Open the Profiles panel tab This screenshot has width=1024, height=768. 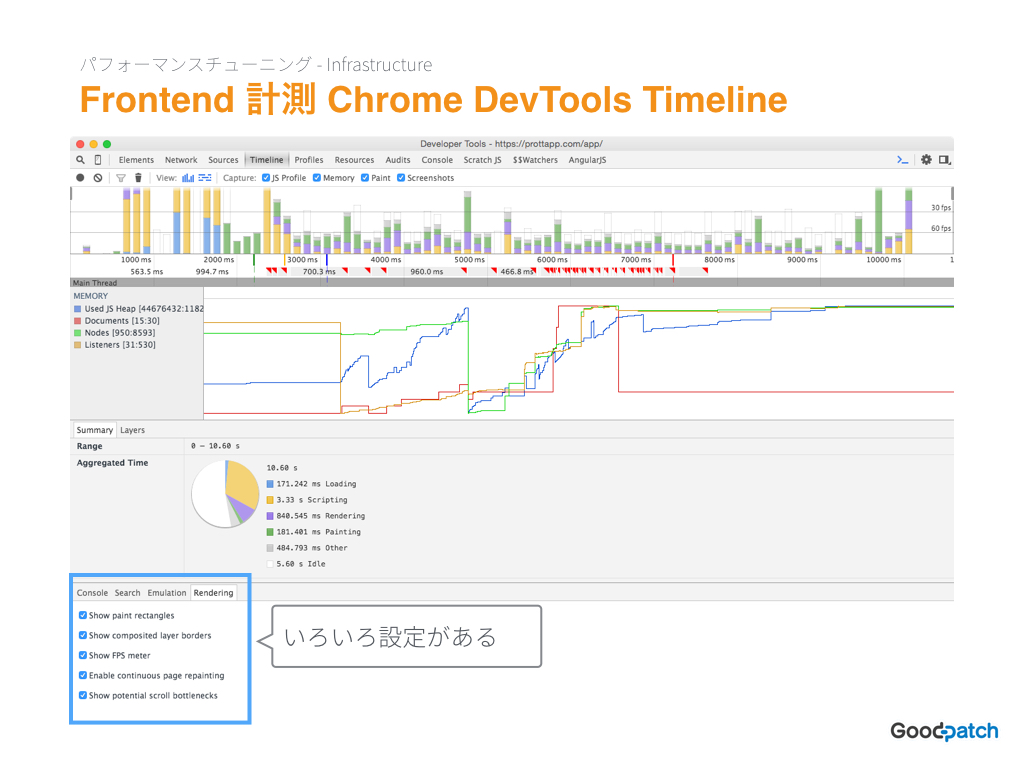click(309, 160)
